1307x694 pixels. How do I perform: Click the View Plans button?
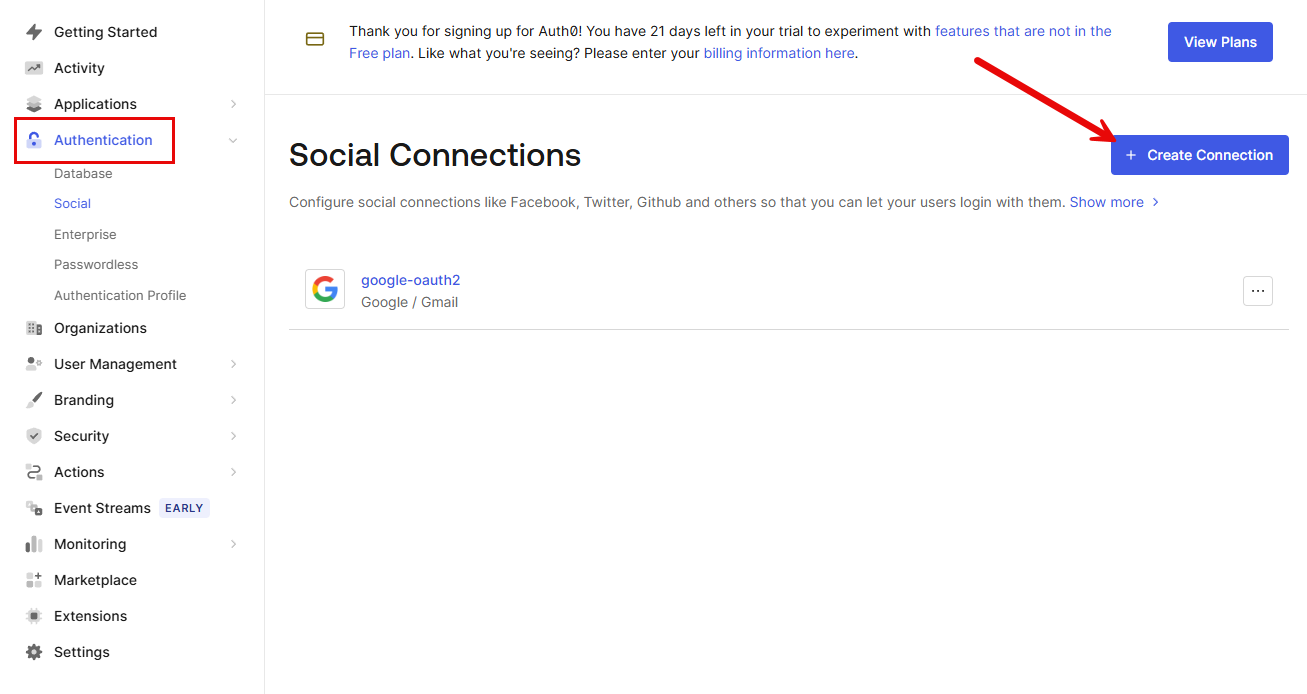tap(1220, 42)
